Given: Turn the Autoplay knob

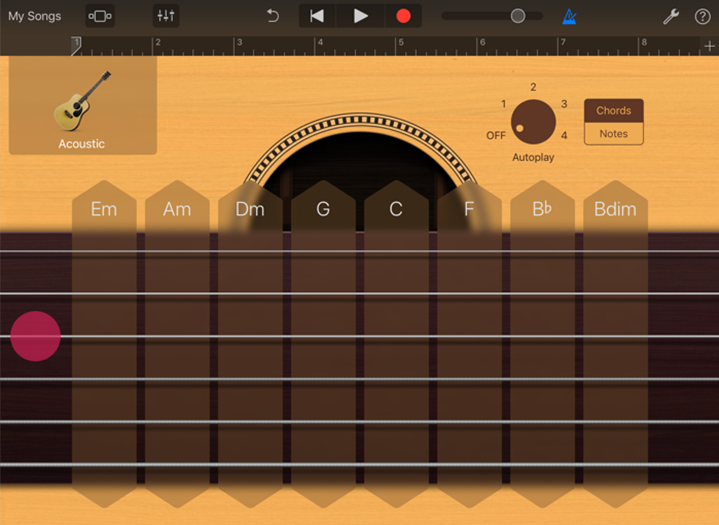Looking at the screenshot, I should pos(533,122).
